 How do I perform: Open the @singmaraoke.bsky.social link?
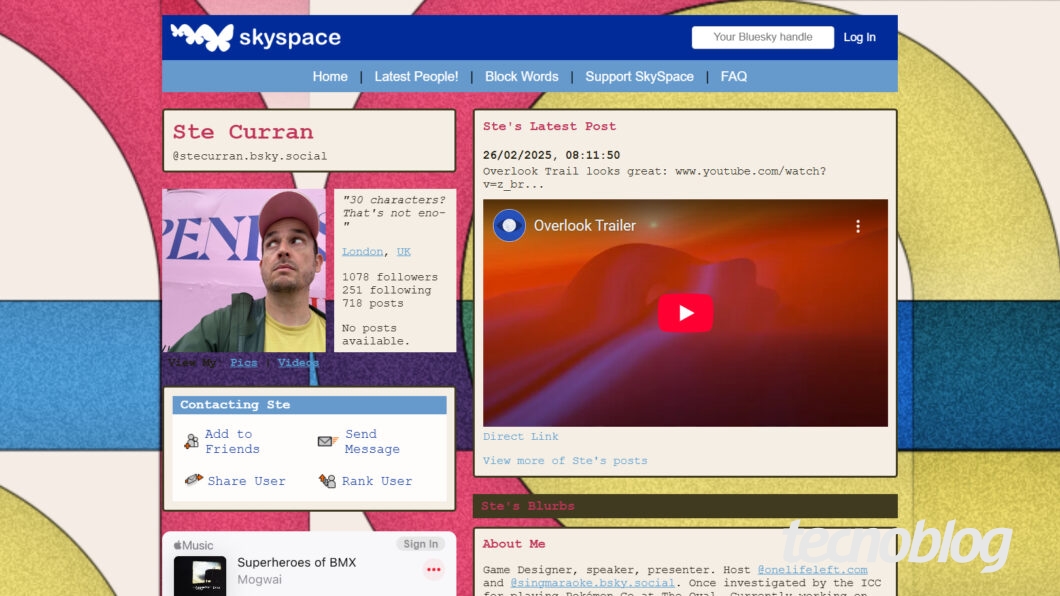click(592, 582)
